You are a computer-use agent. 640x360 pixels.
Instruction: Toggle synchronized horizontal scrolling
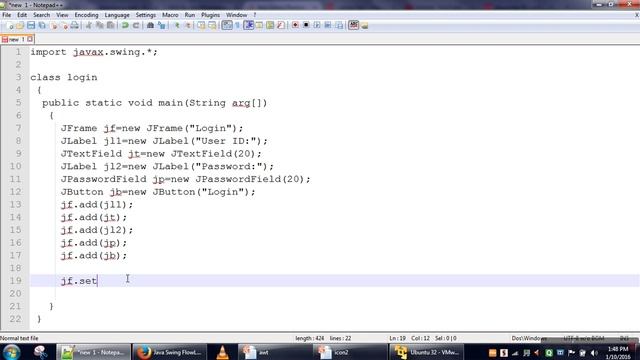click(212, 25)
